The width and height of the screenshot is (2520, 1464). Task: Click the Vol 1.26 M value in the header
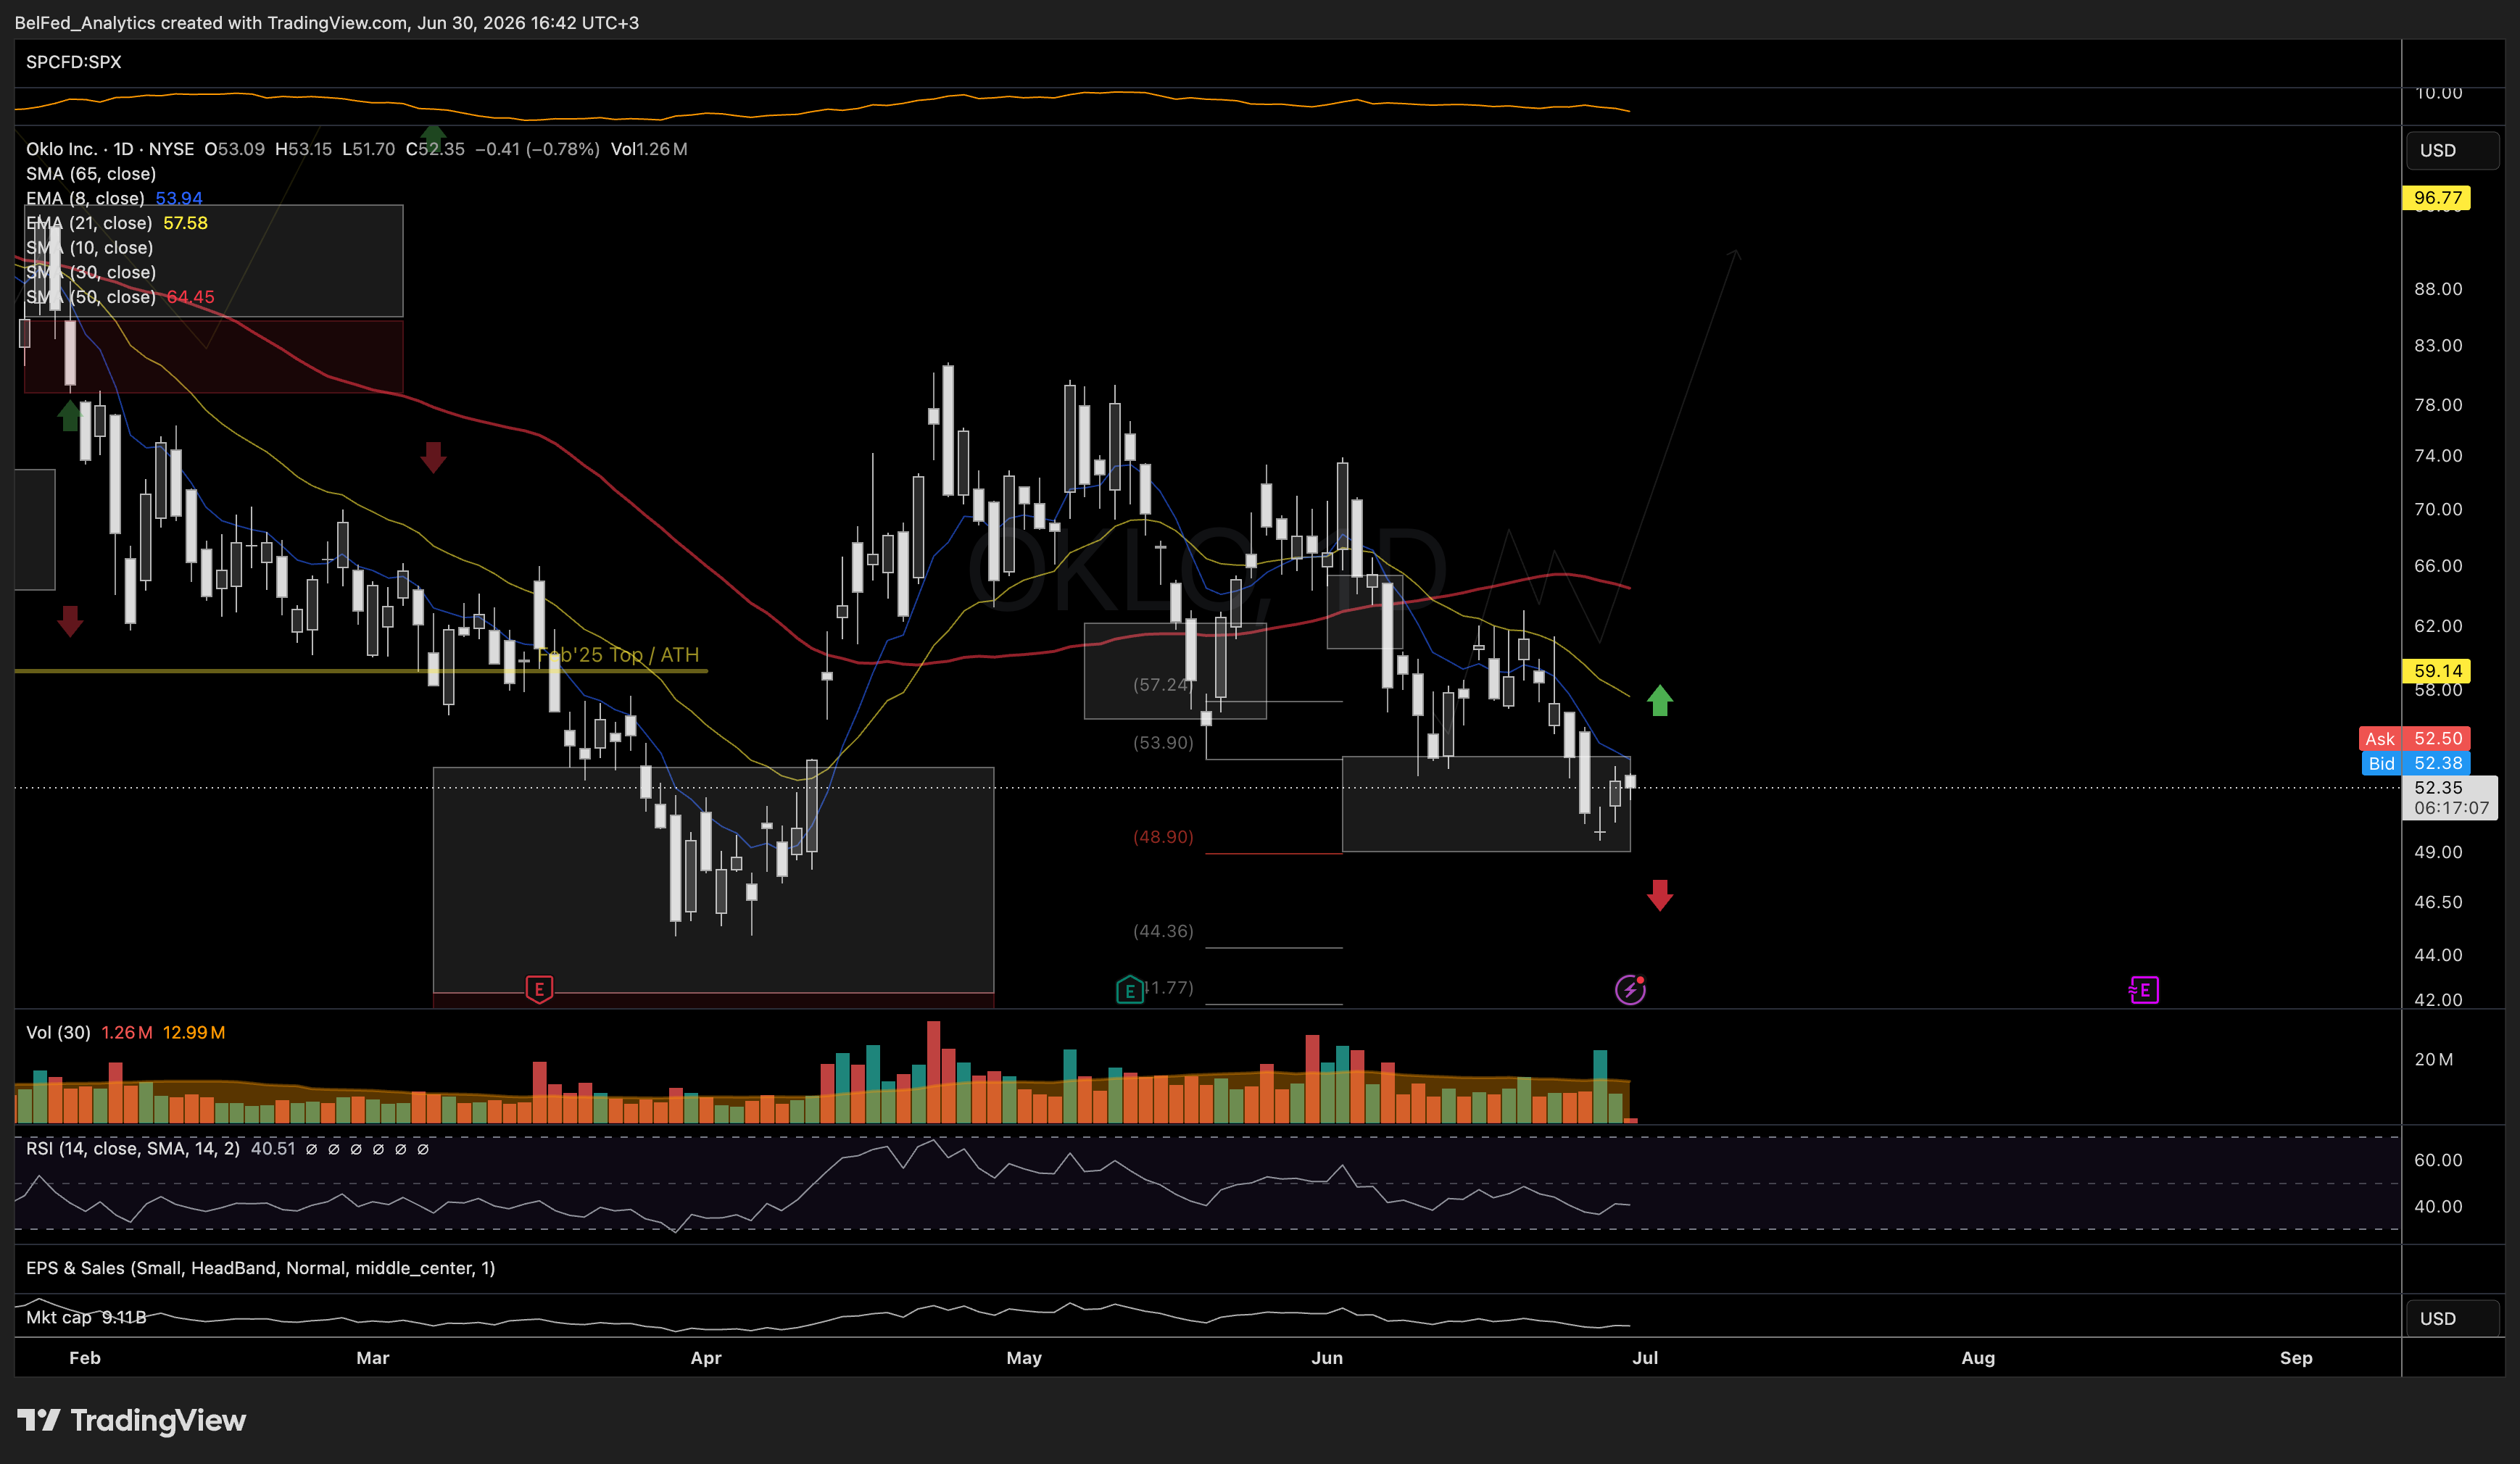(649, 149)
